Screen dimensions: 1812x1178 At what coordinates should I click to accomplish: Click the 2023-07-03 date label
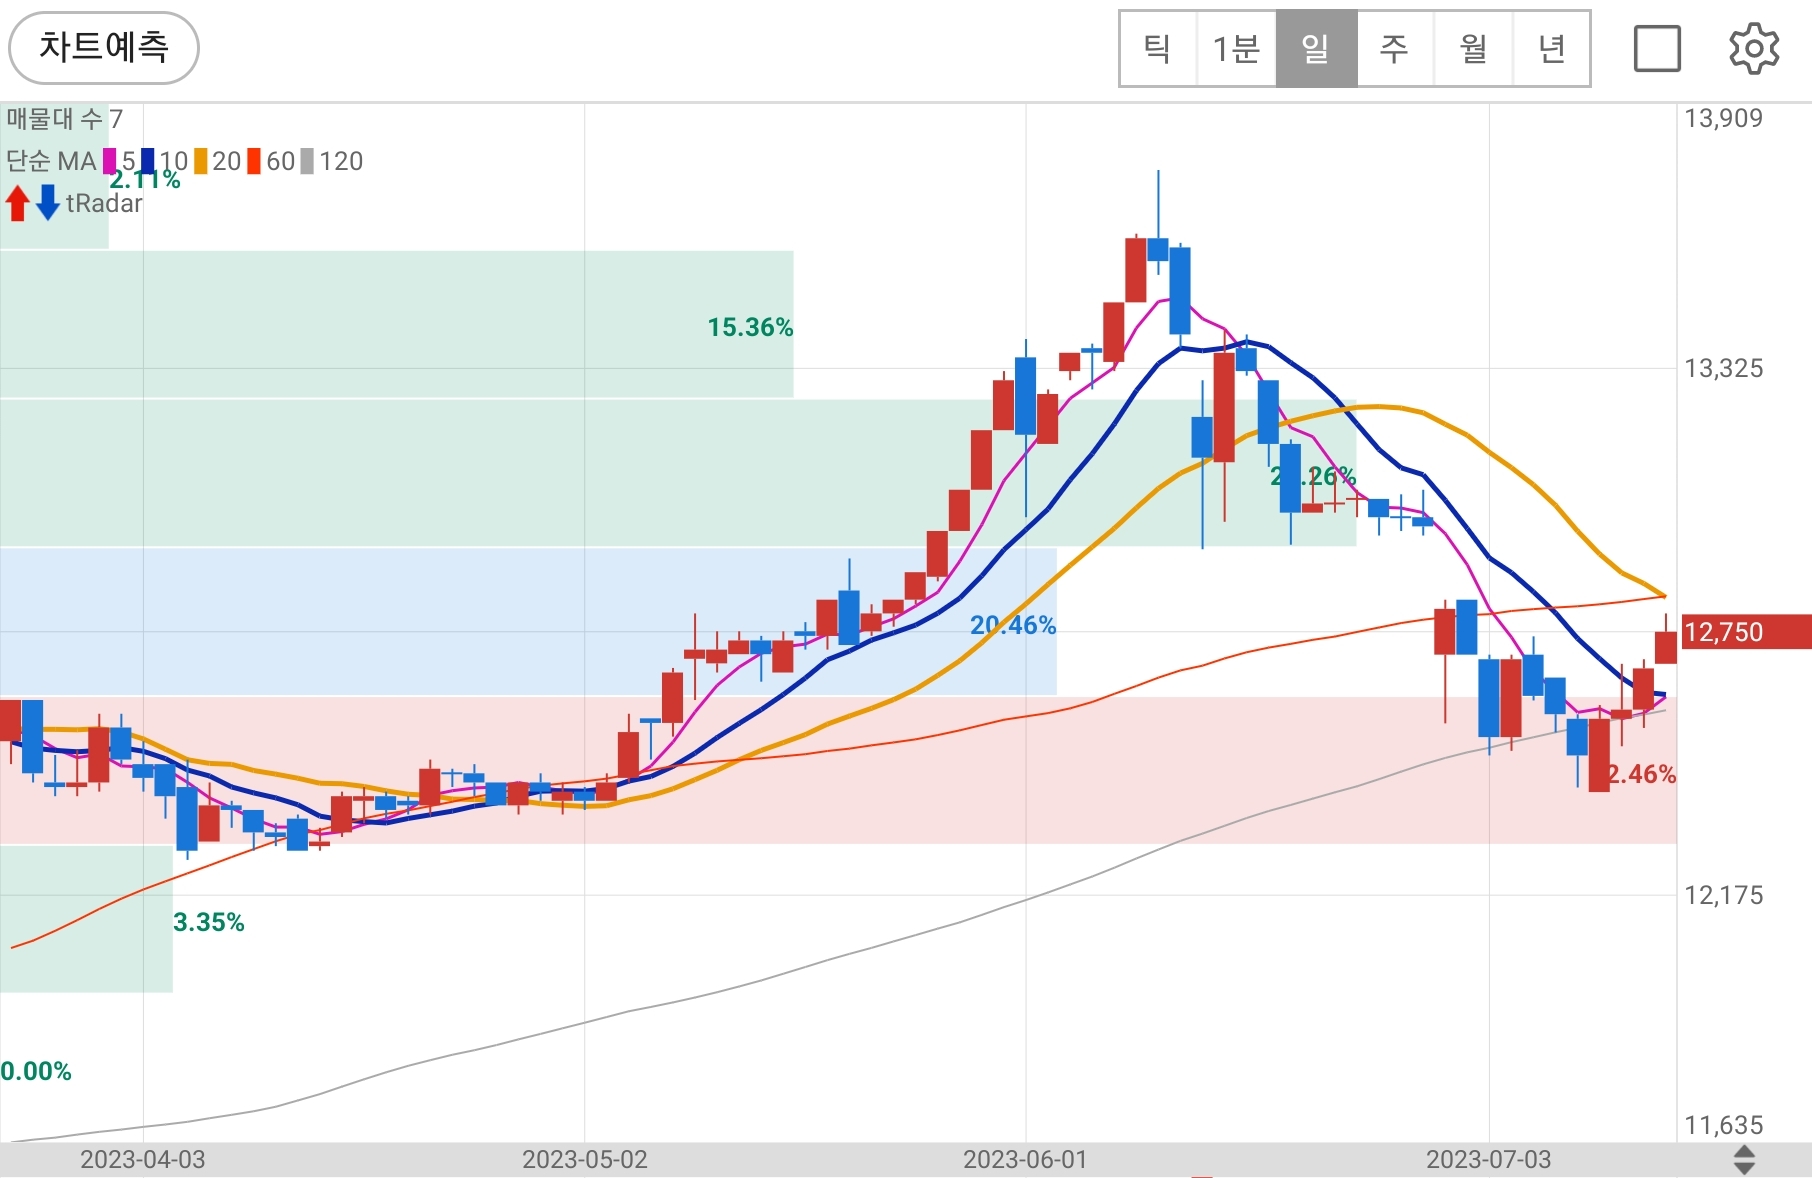click(1488, 1160)
